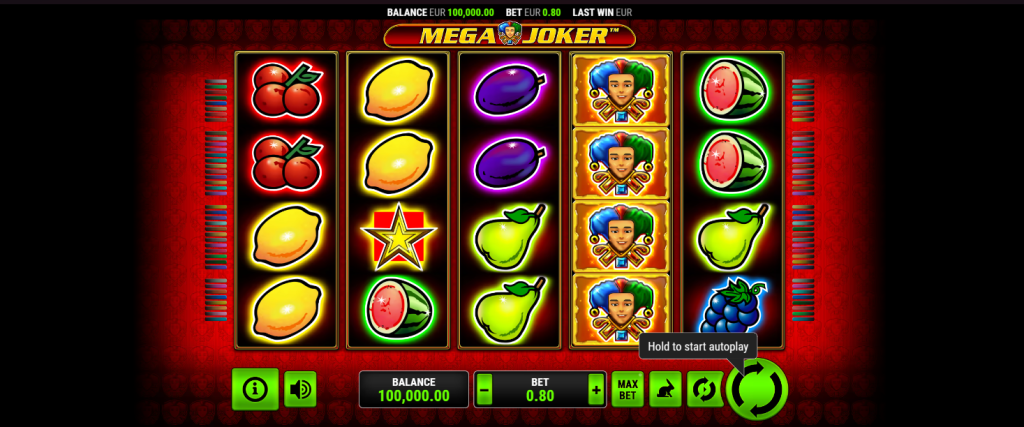1024x427 pixels.
Task: Select the left payline indicator strip
Action: click(216, 200)
